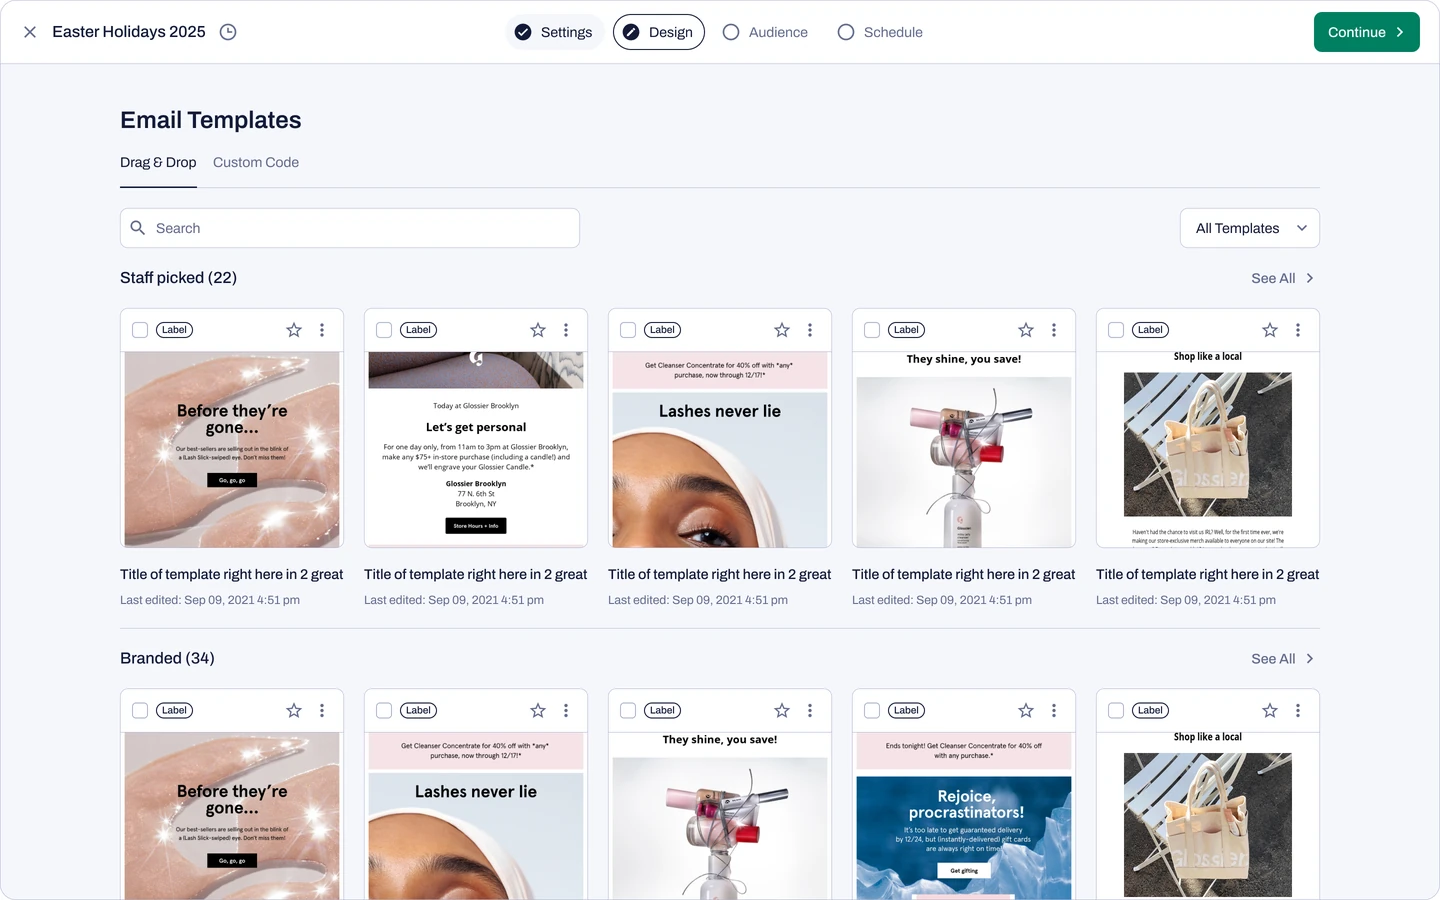This screenshot has height=900, width=1440.
Task: Jump to the Audience step
Action: coord(765,32)
